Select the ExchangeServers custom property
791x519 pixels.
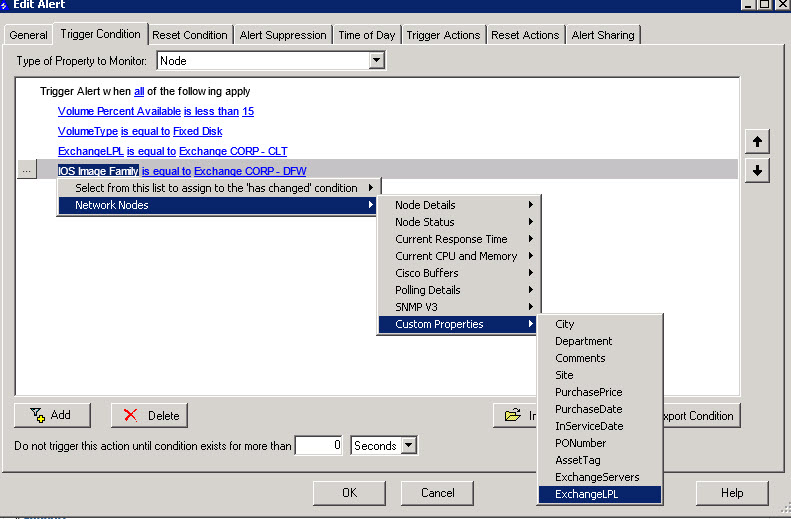[600, 477]
